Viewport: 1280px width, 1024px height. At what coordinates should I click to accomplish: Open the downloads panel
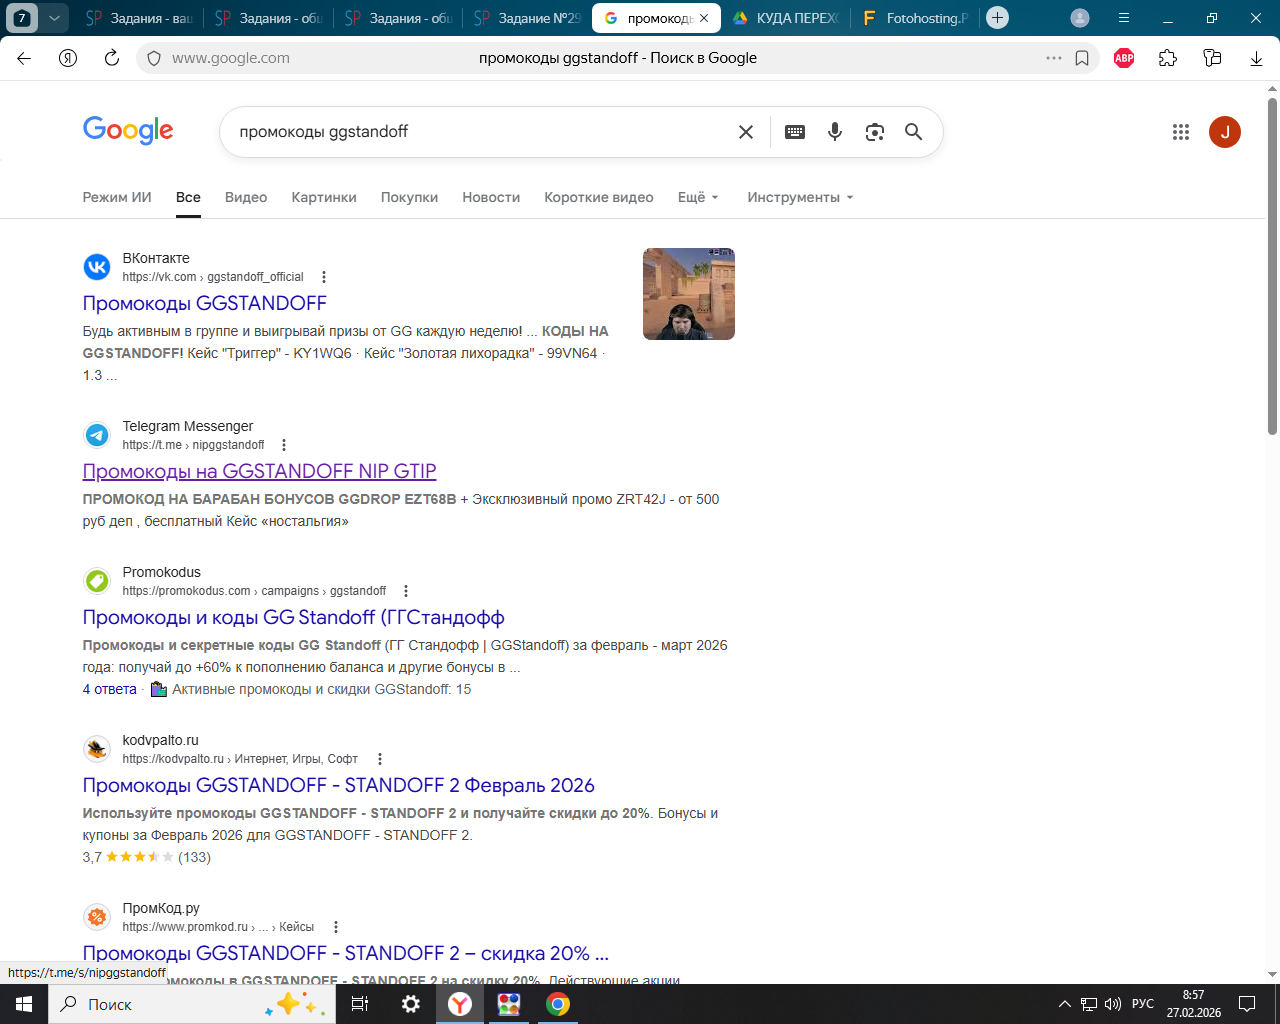pyautogui.click(x=1256, y=58)
